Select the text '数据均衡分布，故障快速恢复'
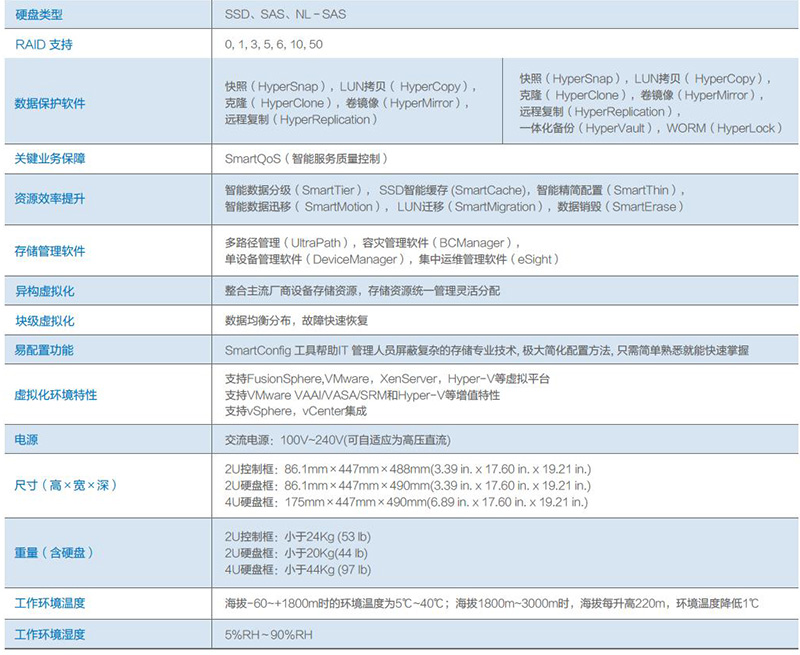800x655 pixels. 296,320
